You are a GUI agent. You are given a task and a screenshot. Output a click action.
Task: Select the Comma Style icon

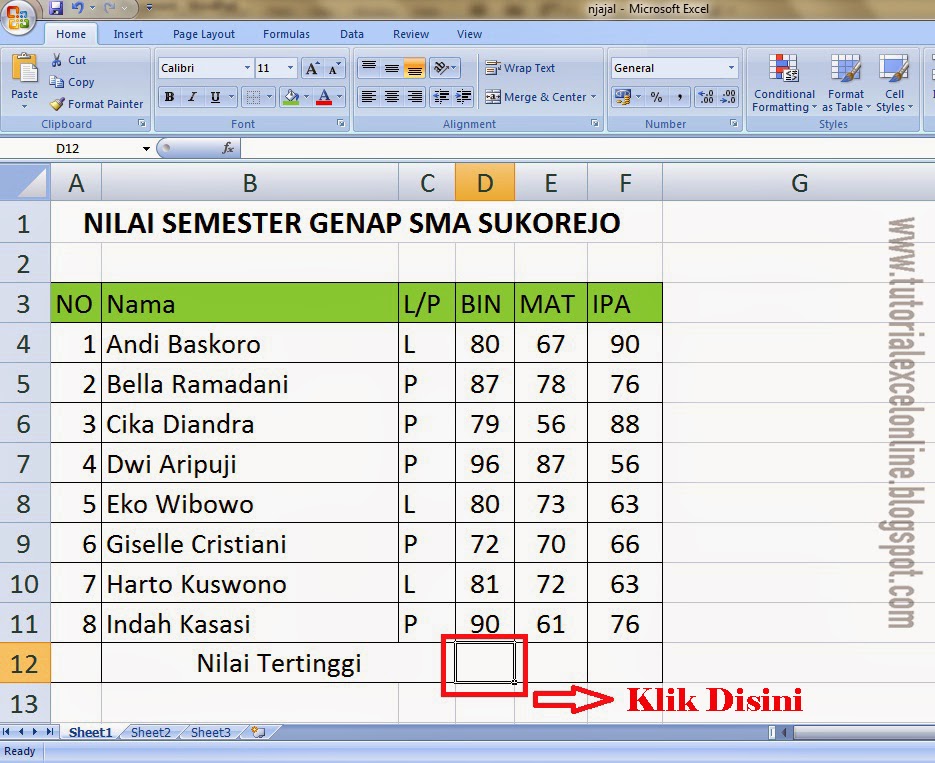click(680, 97)
